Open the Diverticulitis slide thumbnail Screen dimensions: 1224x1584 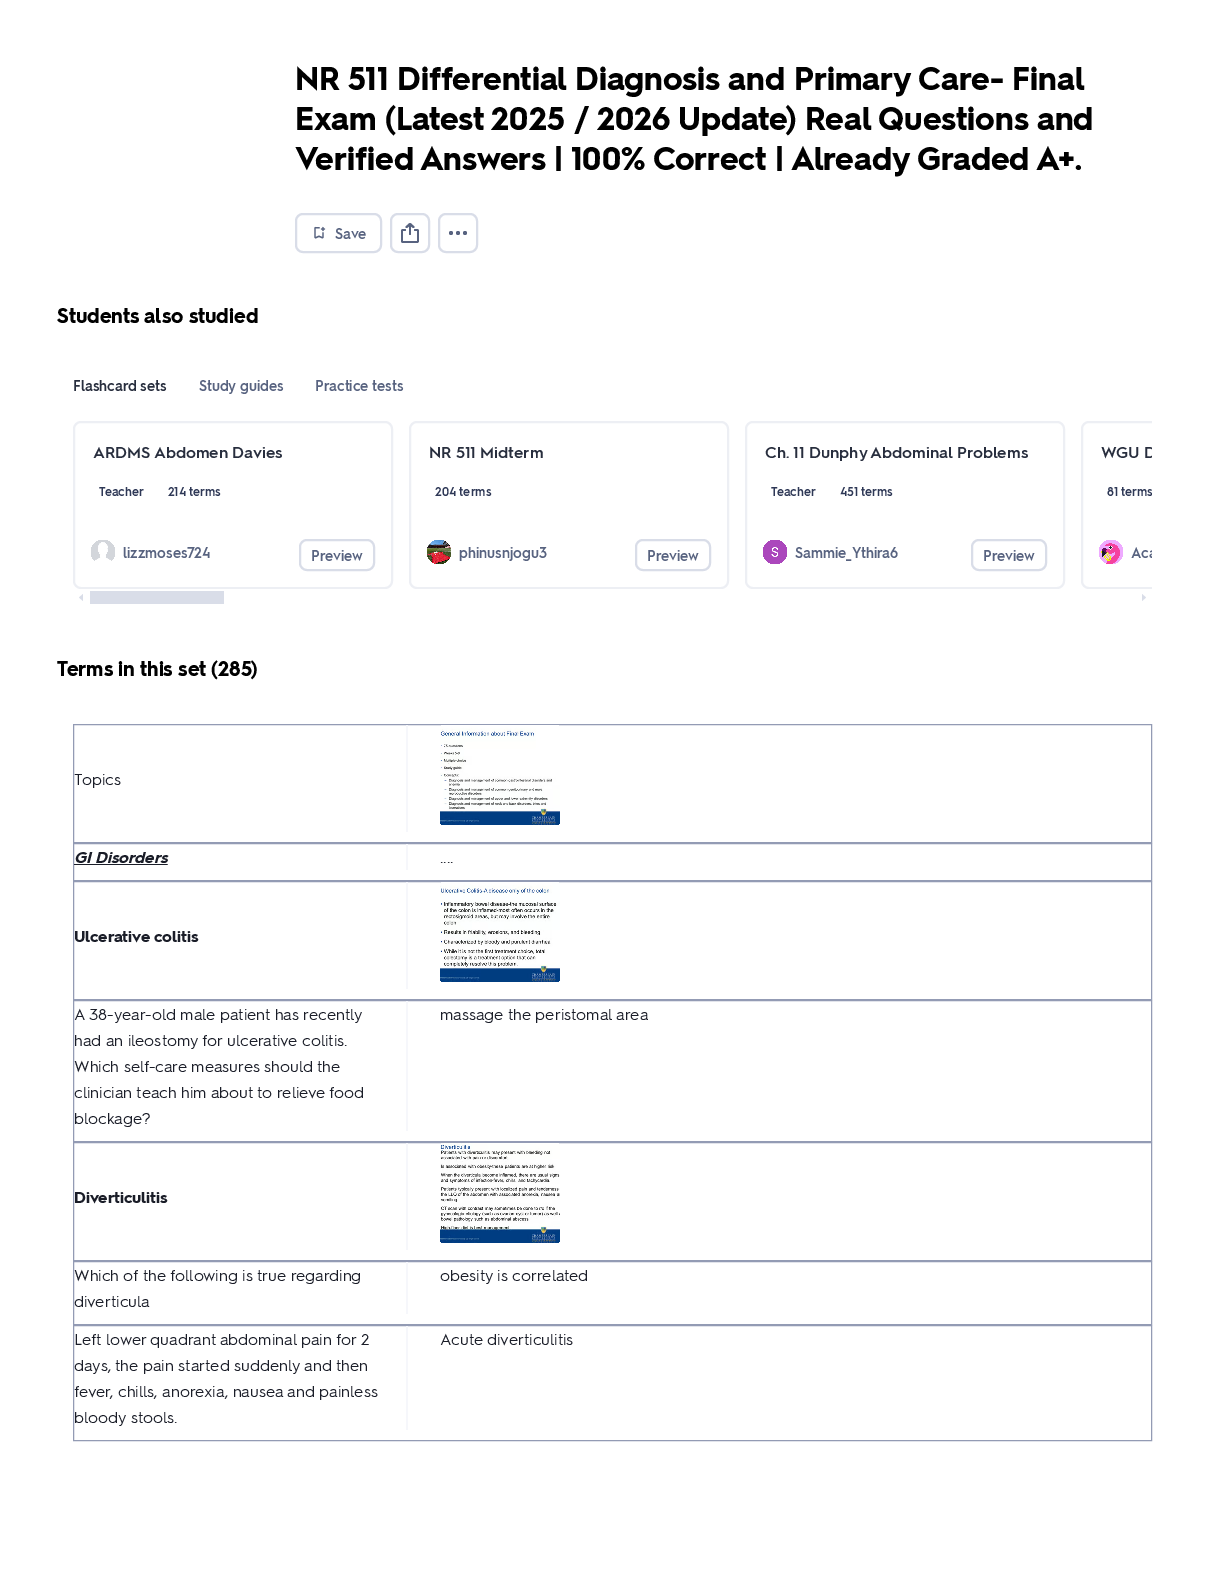click(500, 1195)
